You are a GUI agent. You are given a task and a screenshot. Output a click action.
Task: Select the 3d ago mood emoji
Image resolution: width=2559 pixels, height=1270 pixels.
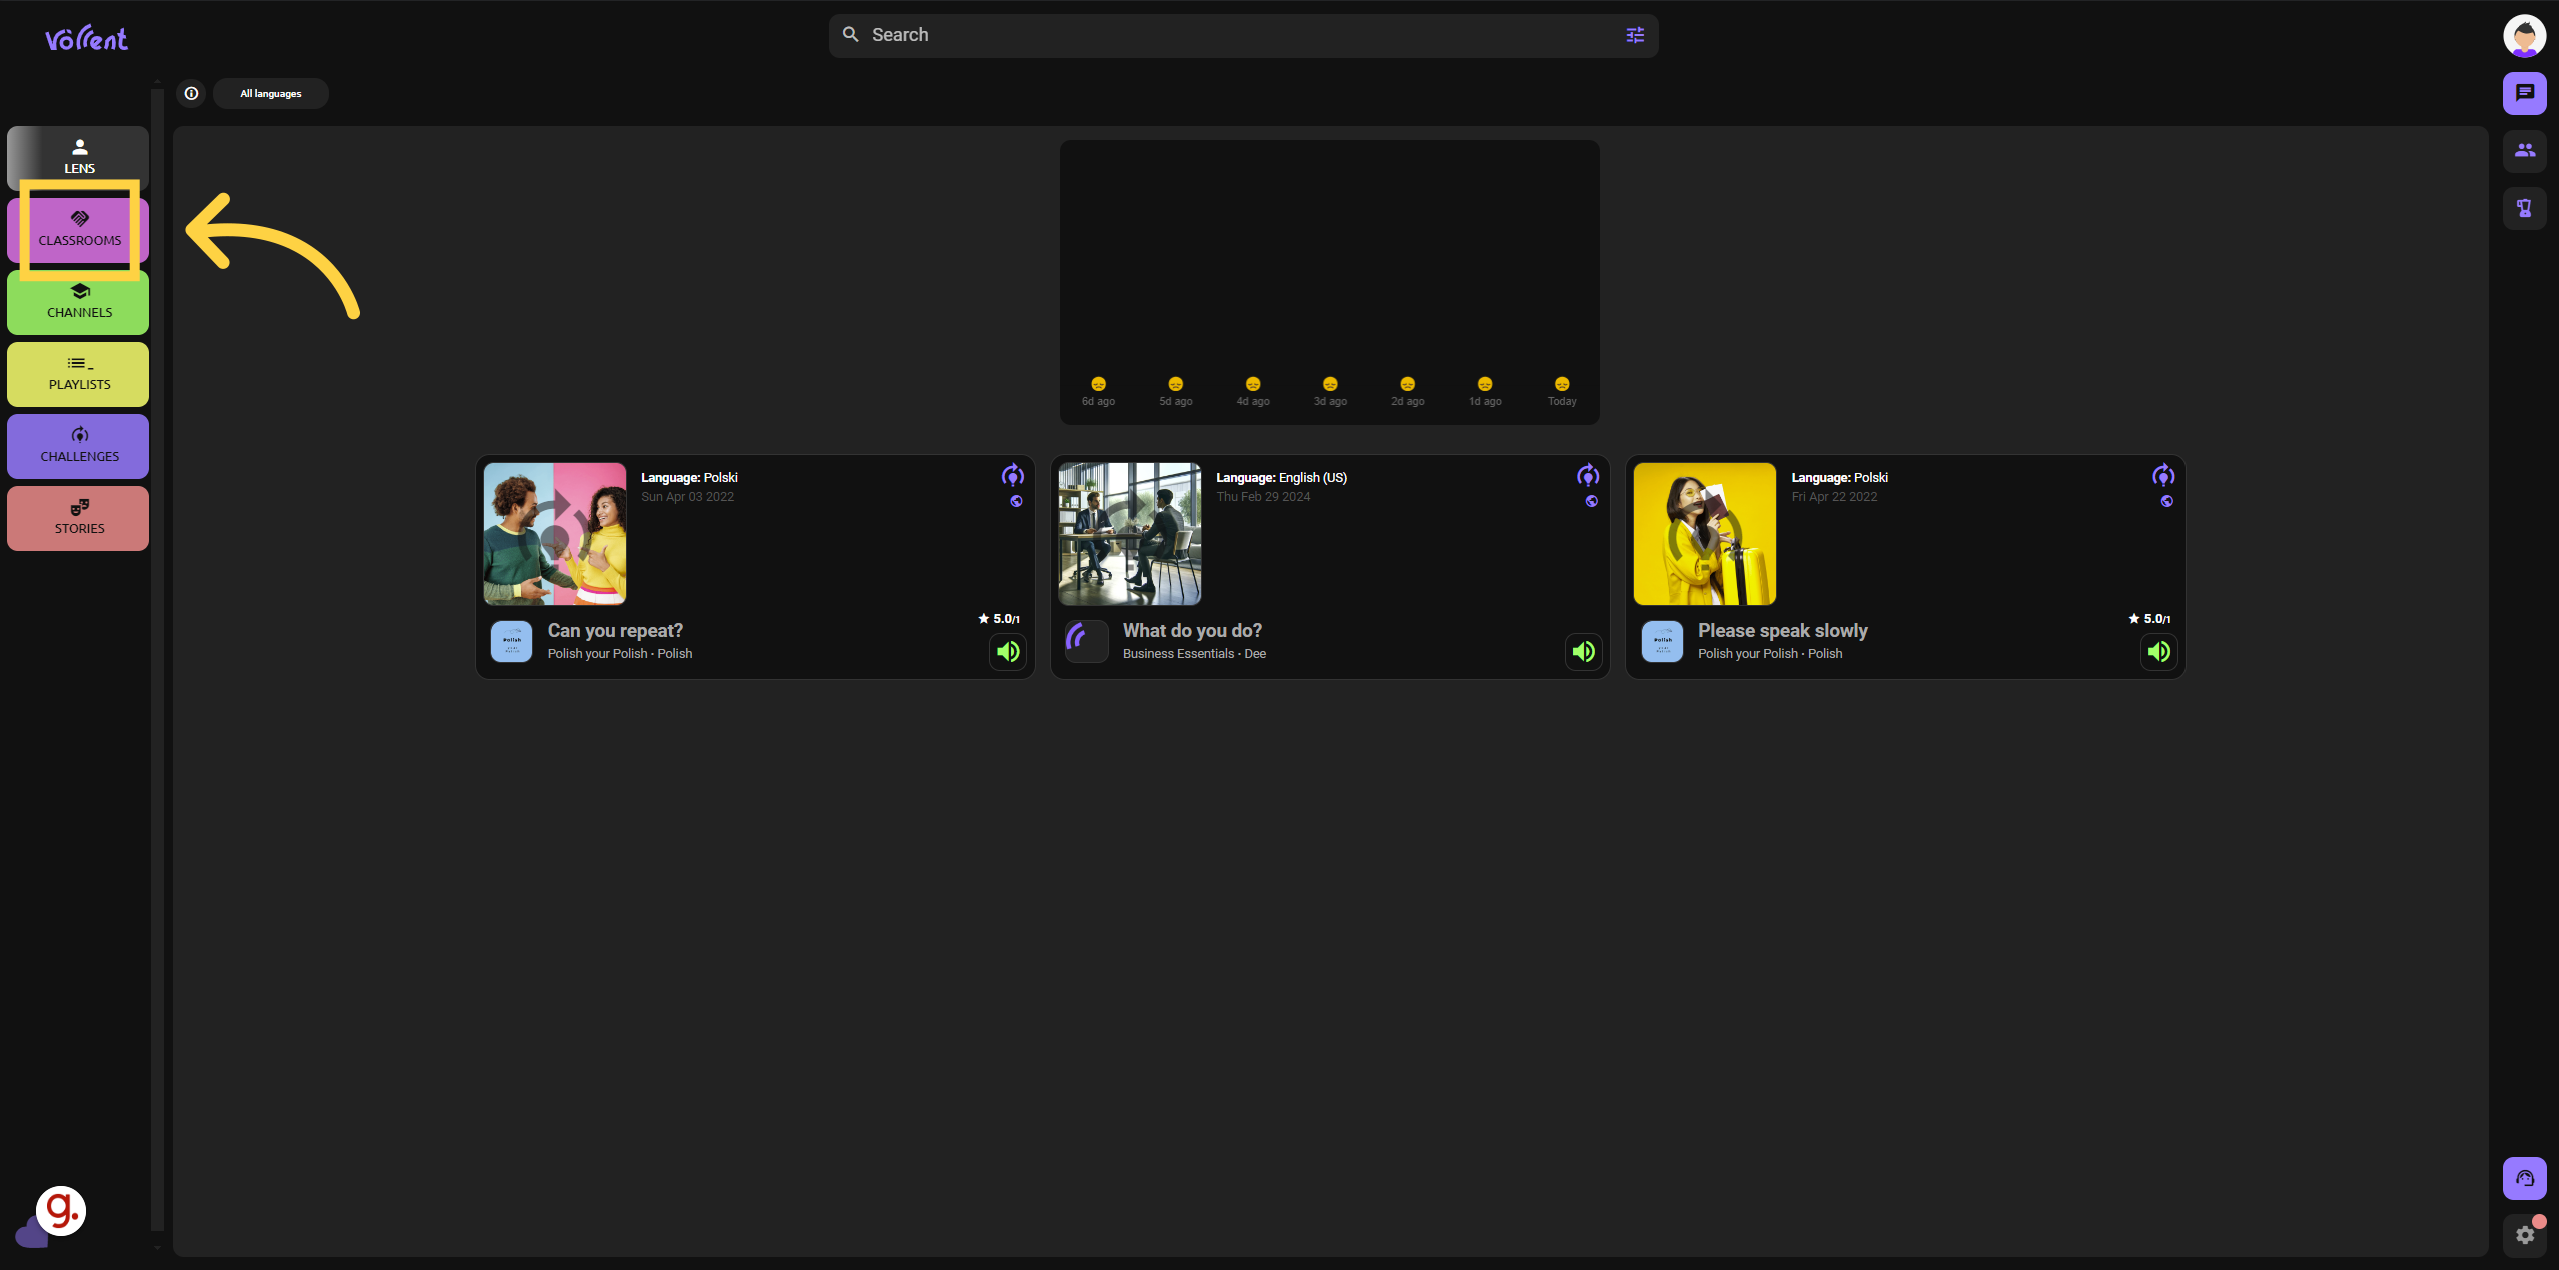point(1330,384)
